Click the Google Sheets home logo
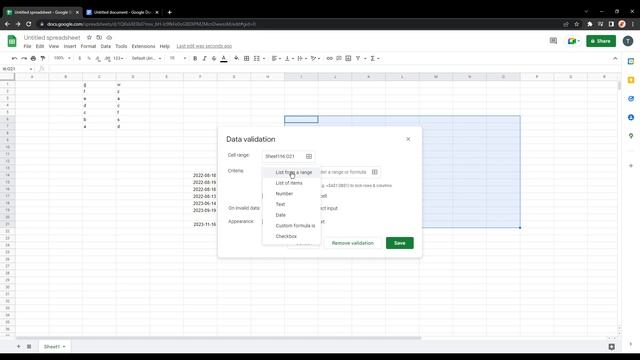This screenshot has width=640, height=360. click(12, 41)
